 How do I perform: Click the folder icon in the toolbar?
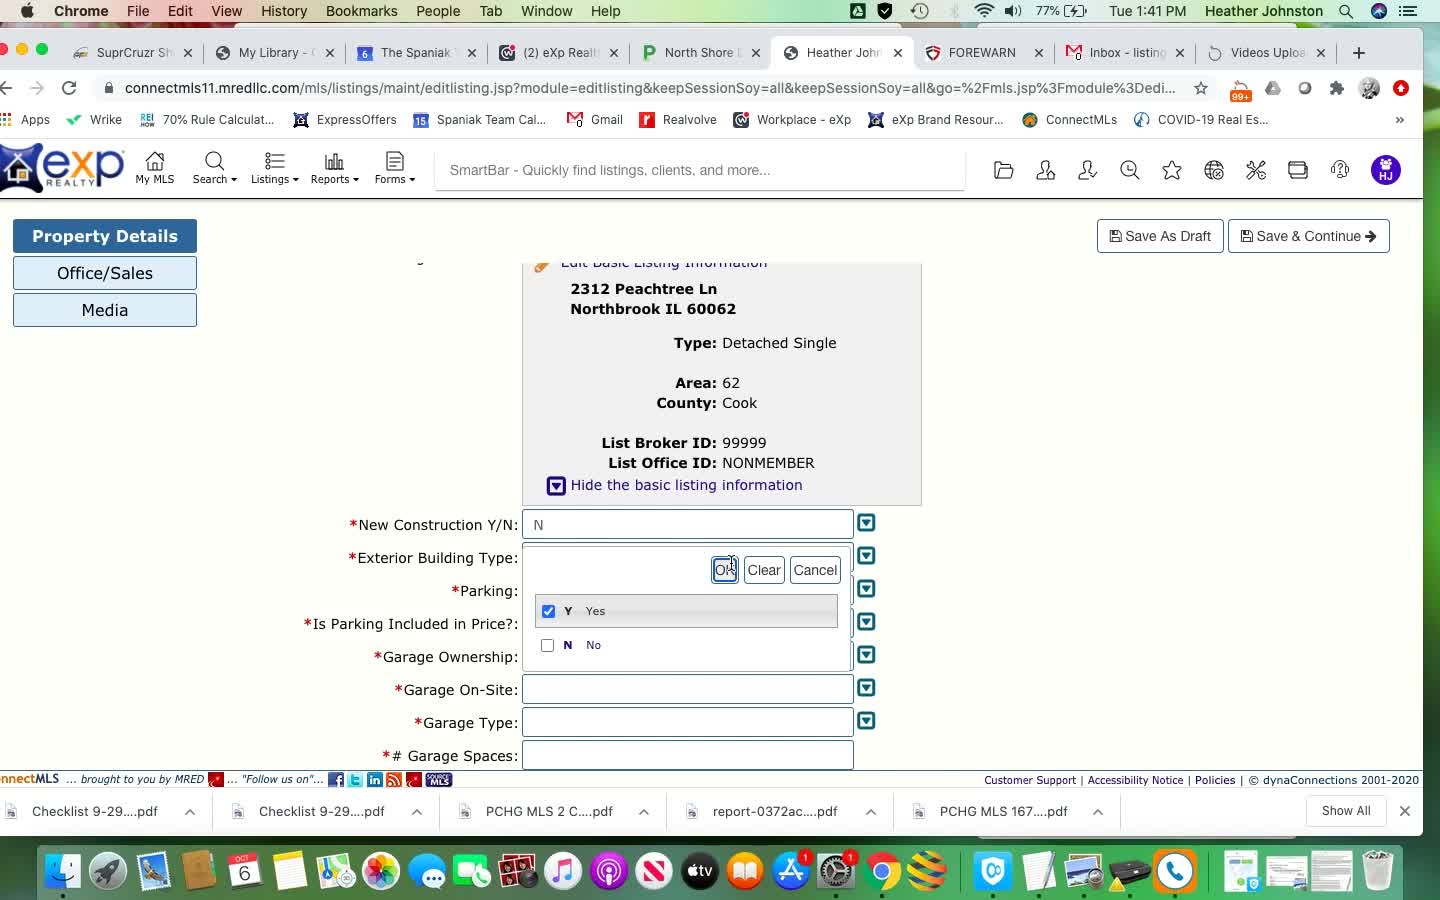(x=1004, y=170)
